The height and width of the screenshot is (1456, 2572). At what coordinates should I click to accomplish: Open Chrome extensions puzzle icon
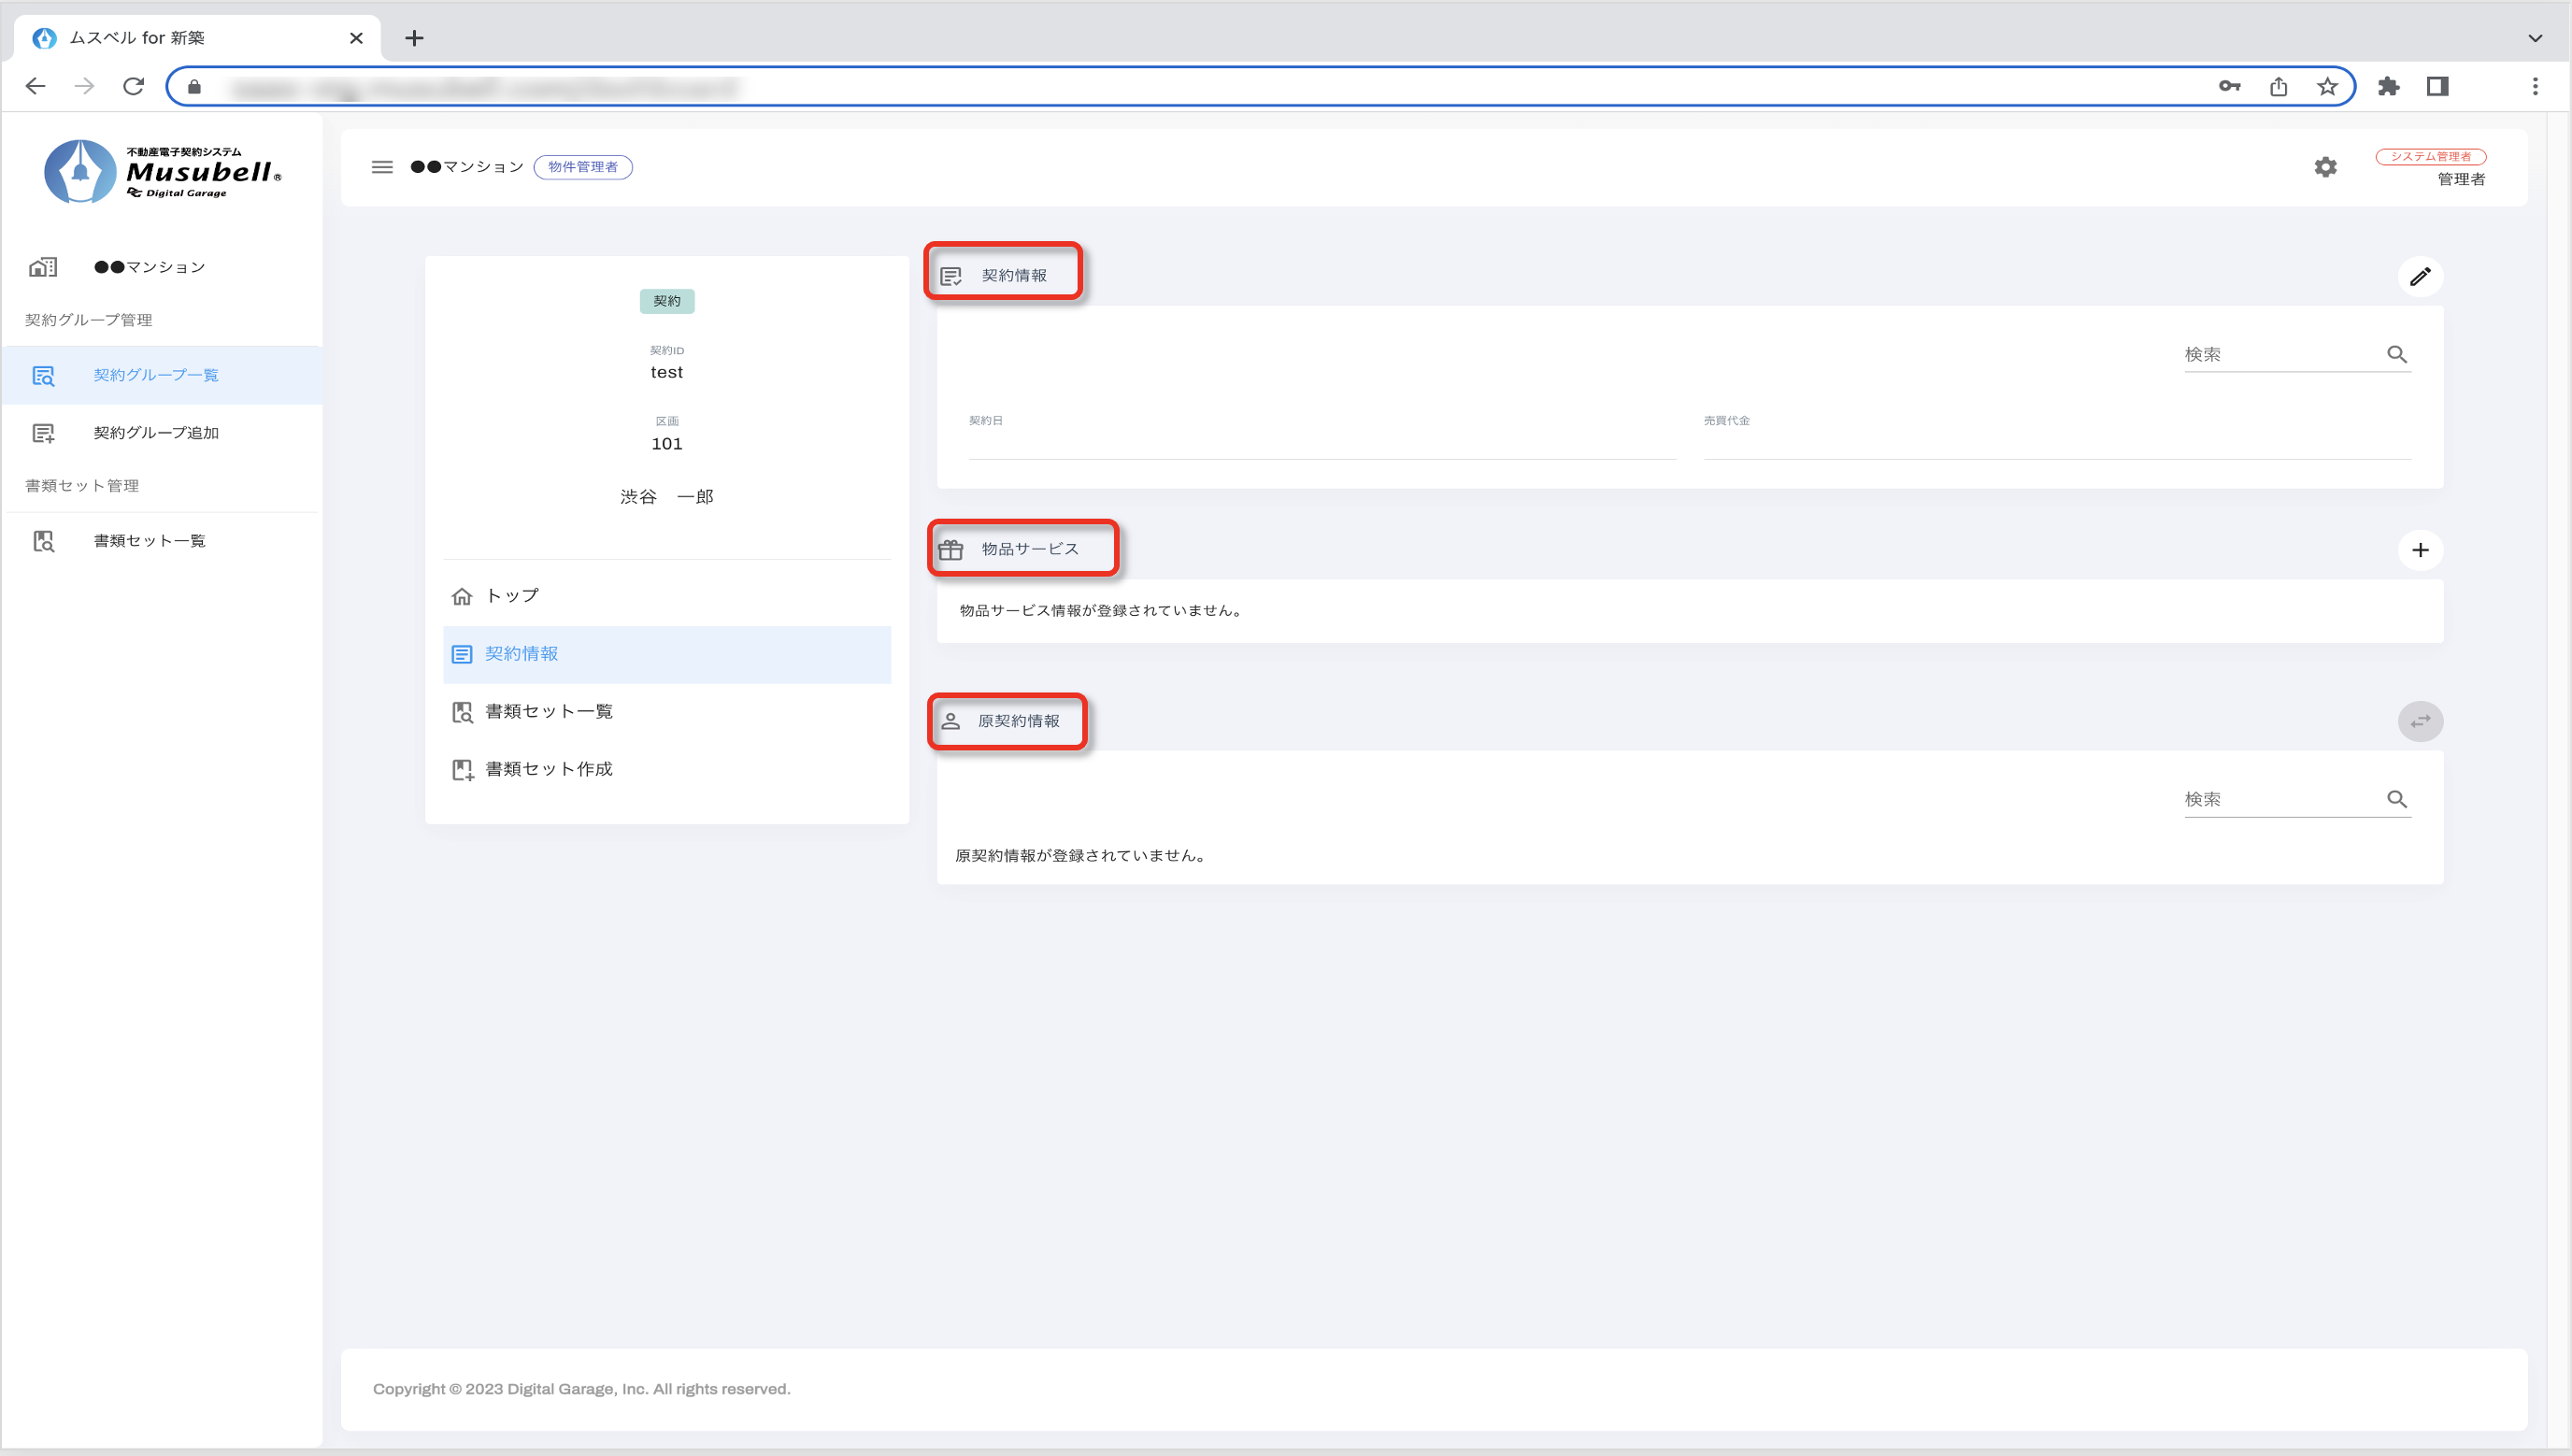[x=2388, y=87]
